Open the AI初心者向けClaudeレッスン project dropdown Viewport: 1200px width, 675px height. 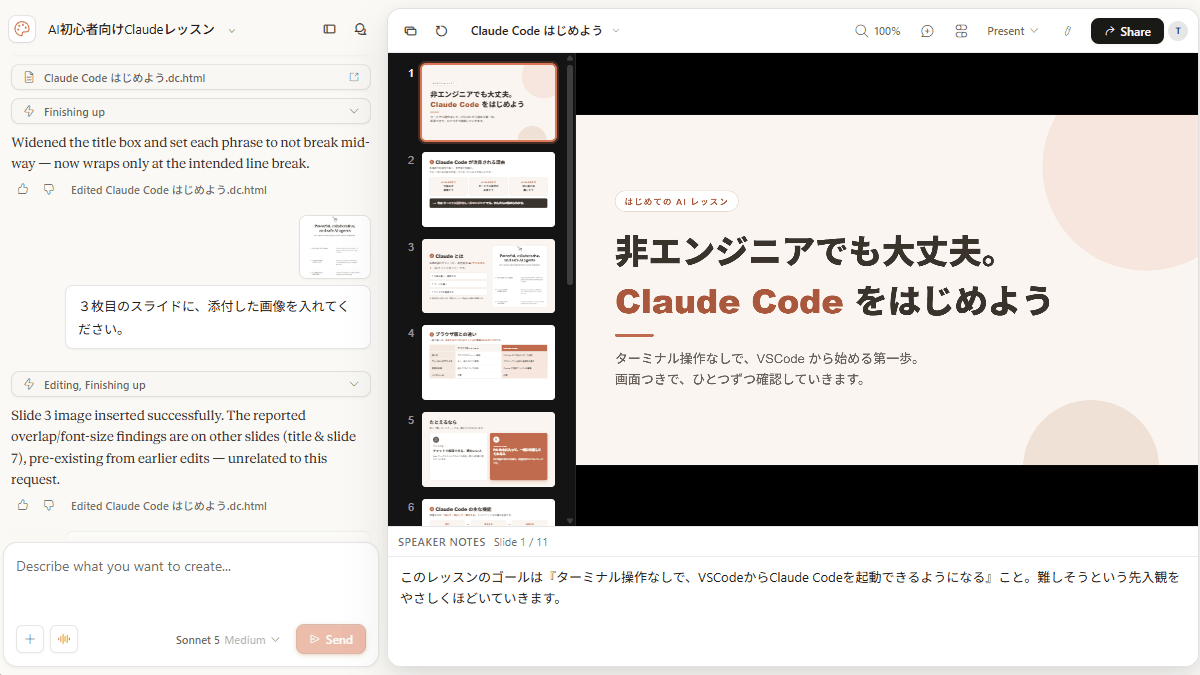[232, 31]
